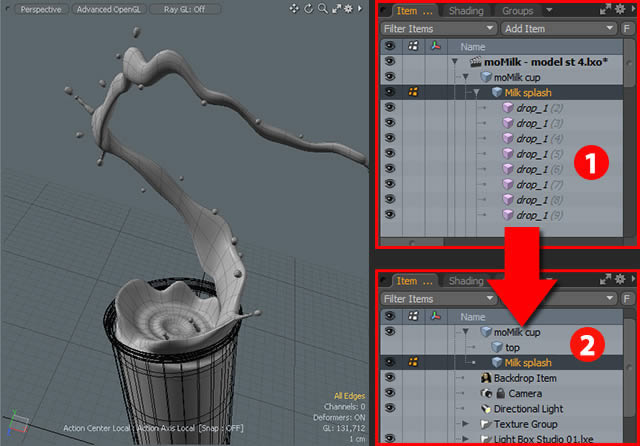Viewport: 640px width, 446px height.
Task: Collapse the Milk splash tree in top panel
Action: (476, 92)
